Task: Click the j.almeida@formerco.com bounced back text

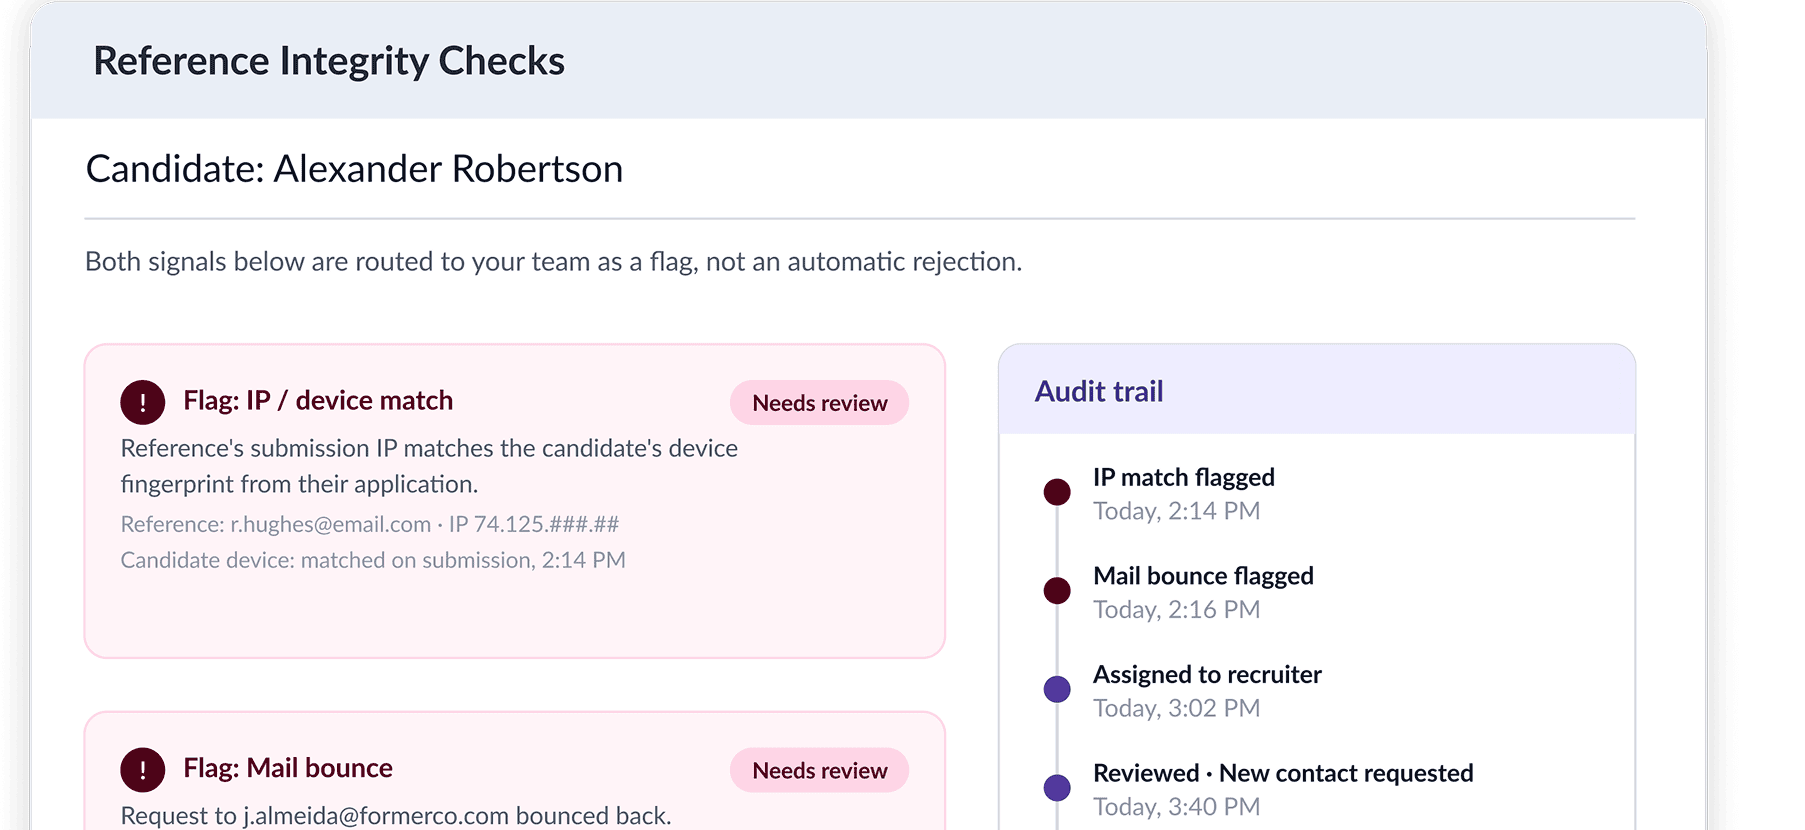Action: tap(396, 816)
